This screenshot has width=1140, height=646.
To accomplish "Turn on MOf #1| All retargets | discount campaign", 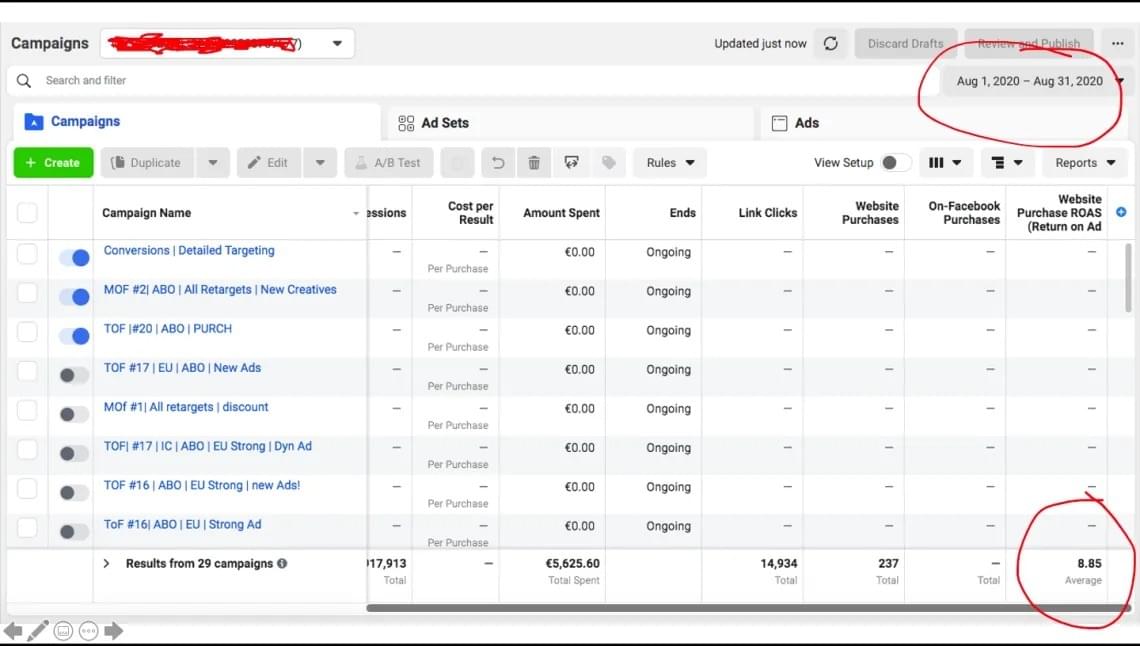I will click(74, 414).
